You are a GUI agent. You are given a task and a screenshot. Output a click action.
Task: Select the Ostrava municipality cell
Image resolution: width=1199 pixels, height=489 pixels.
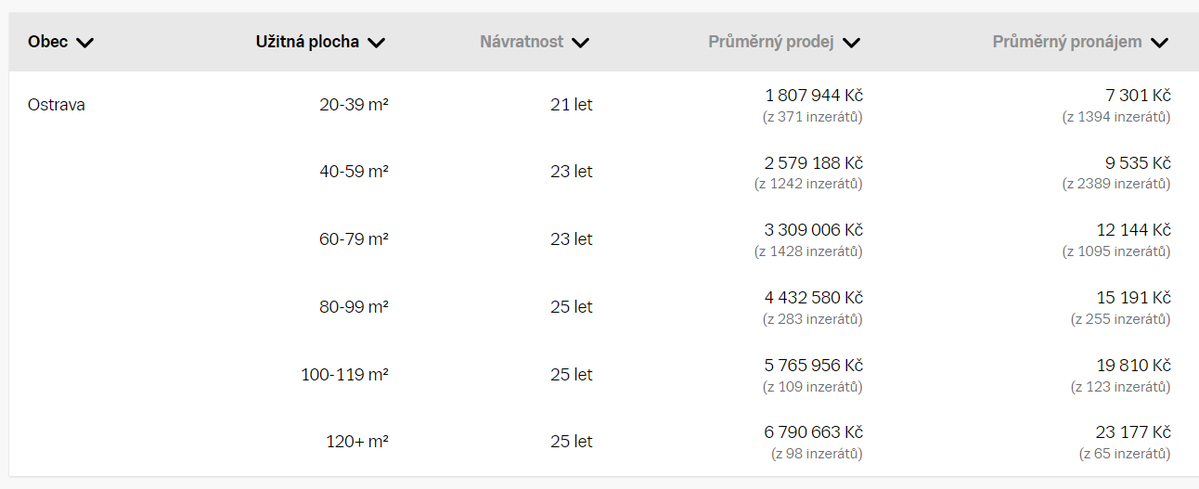click(56, 104)
